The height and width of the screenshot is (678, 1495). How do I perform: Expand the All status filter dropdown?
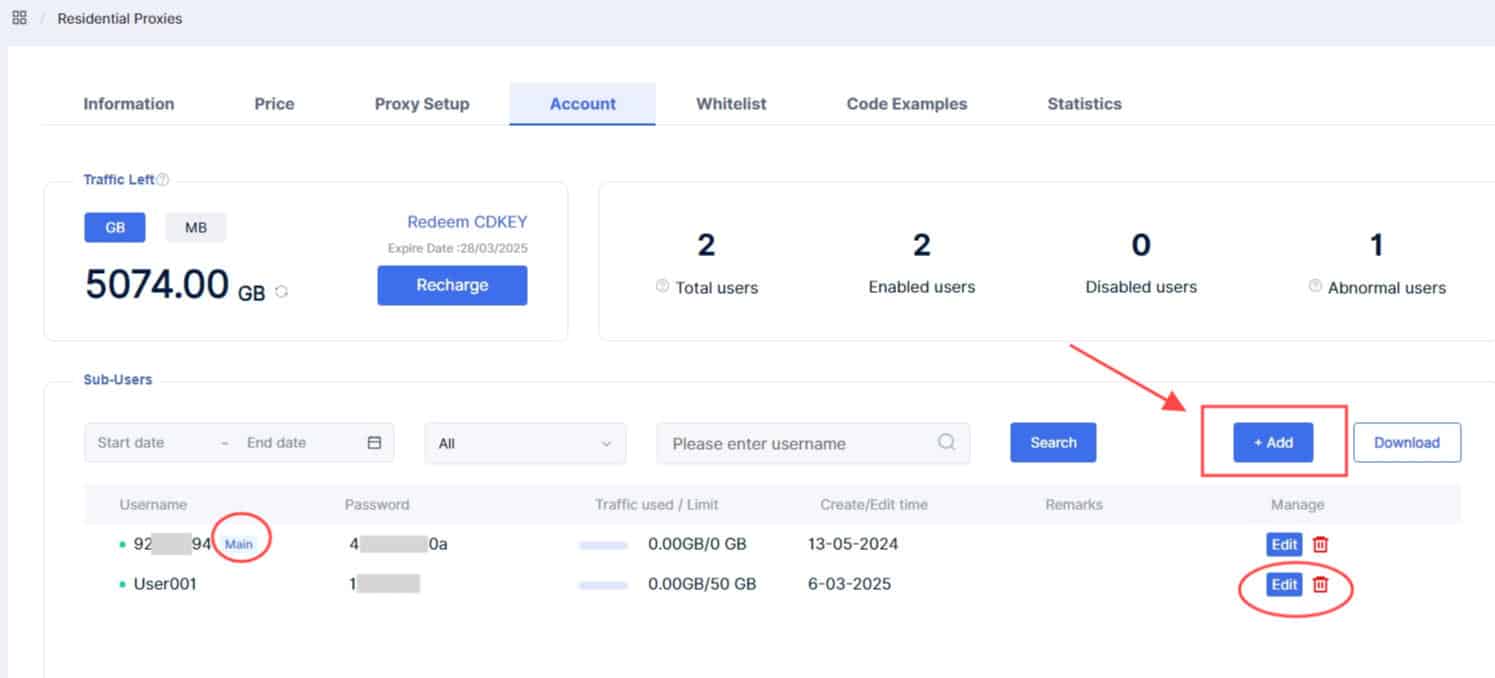526,443
